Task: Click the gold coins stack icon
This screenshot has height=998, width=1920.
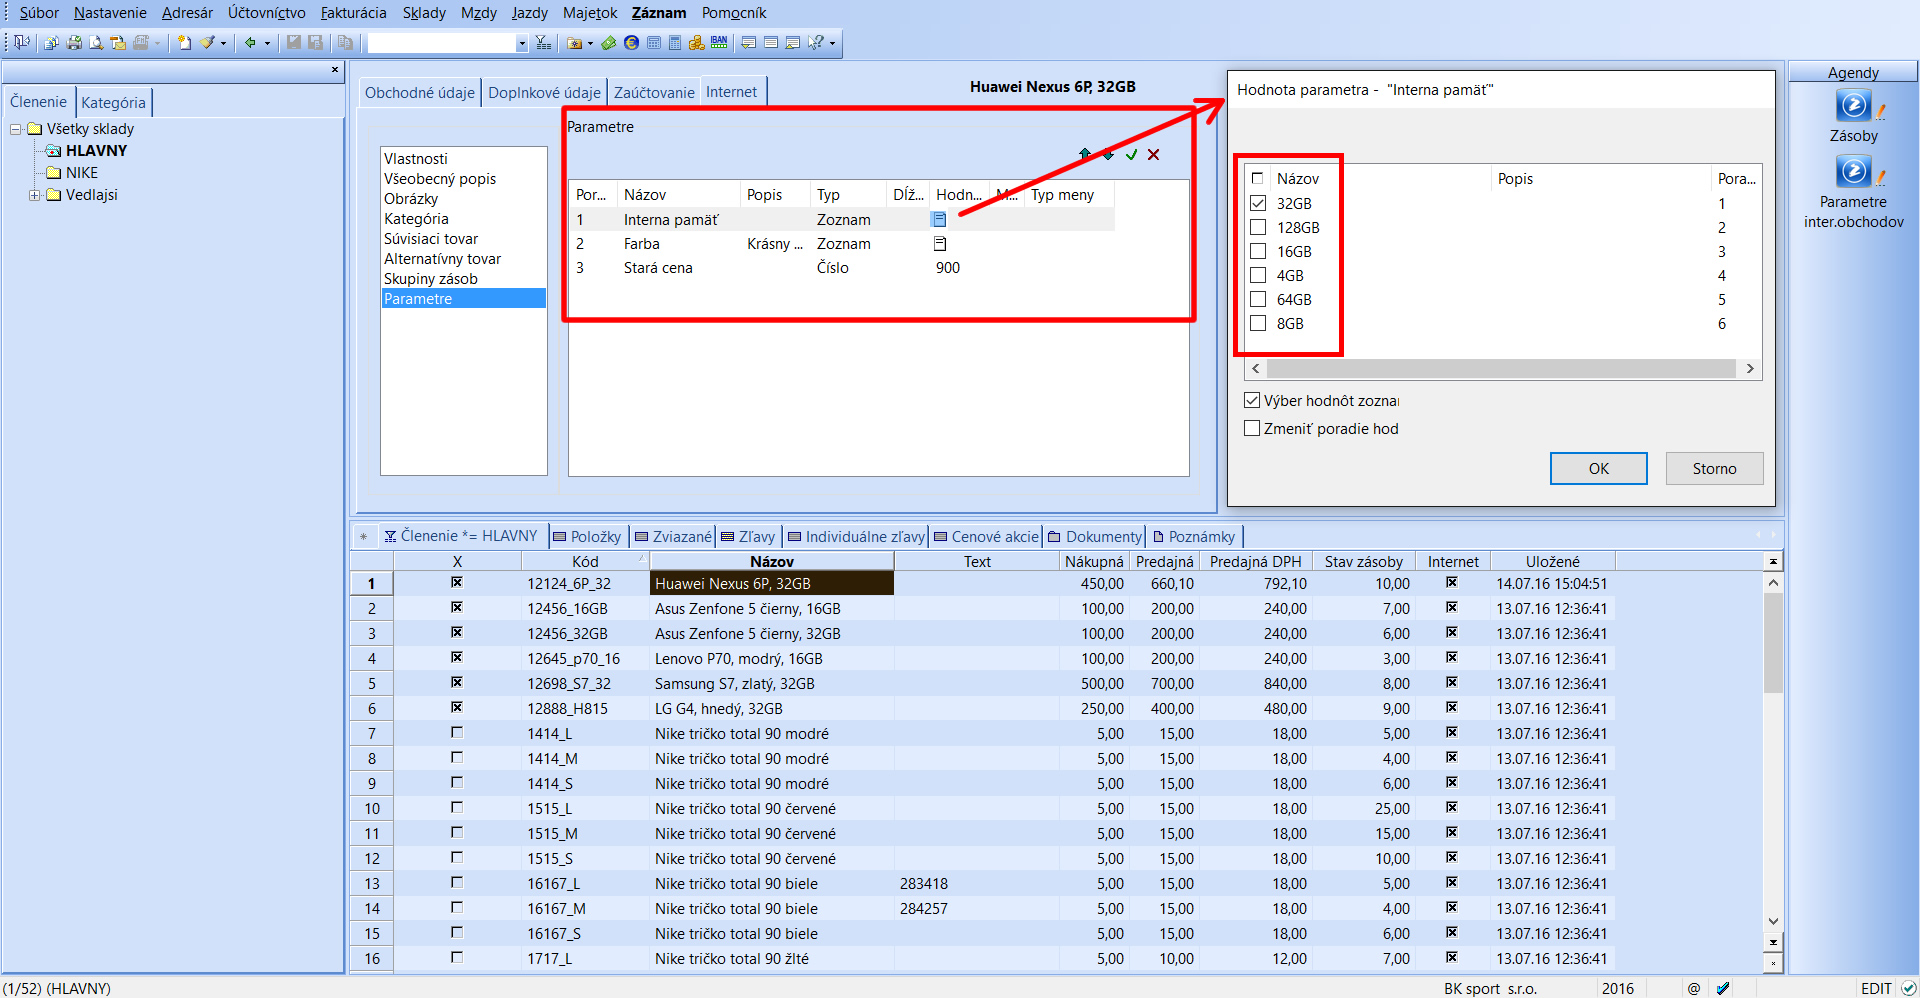Action: (697, 43)
